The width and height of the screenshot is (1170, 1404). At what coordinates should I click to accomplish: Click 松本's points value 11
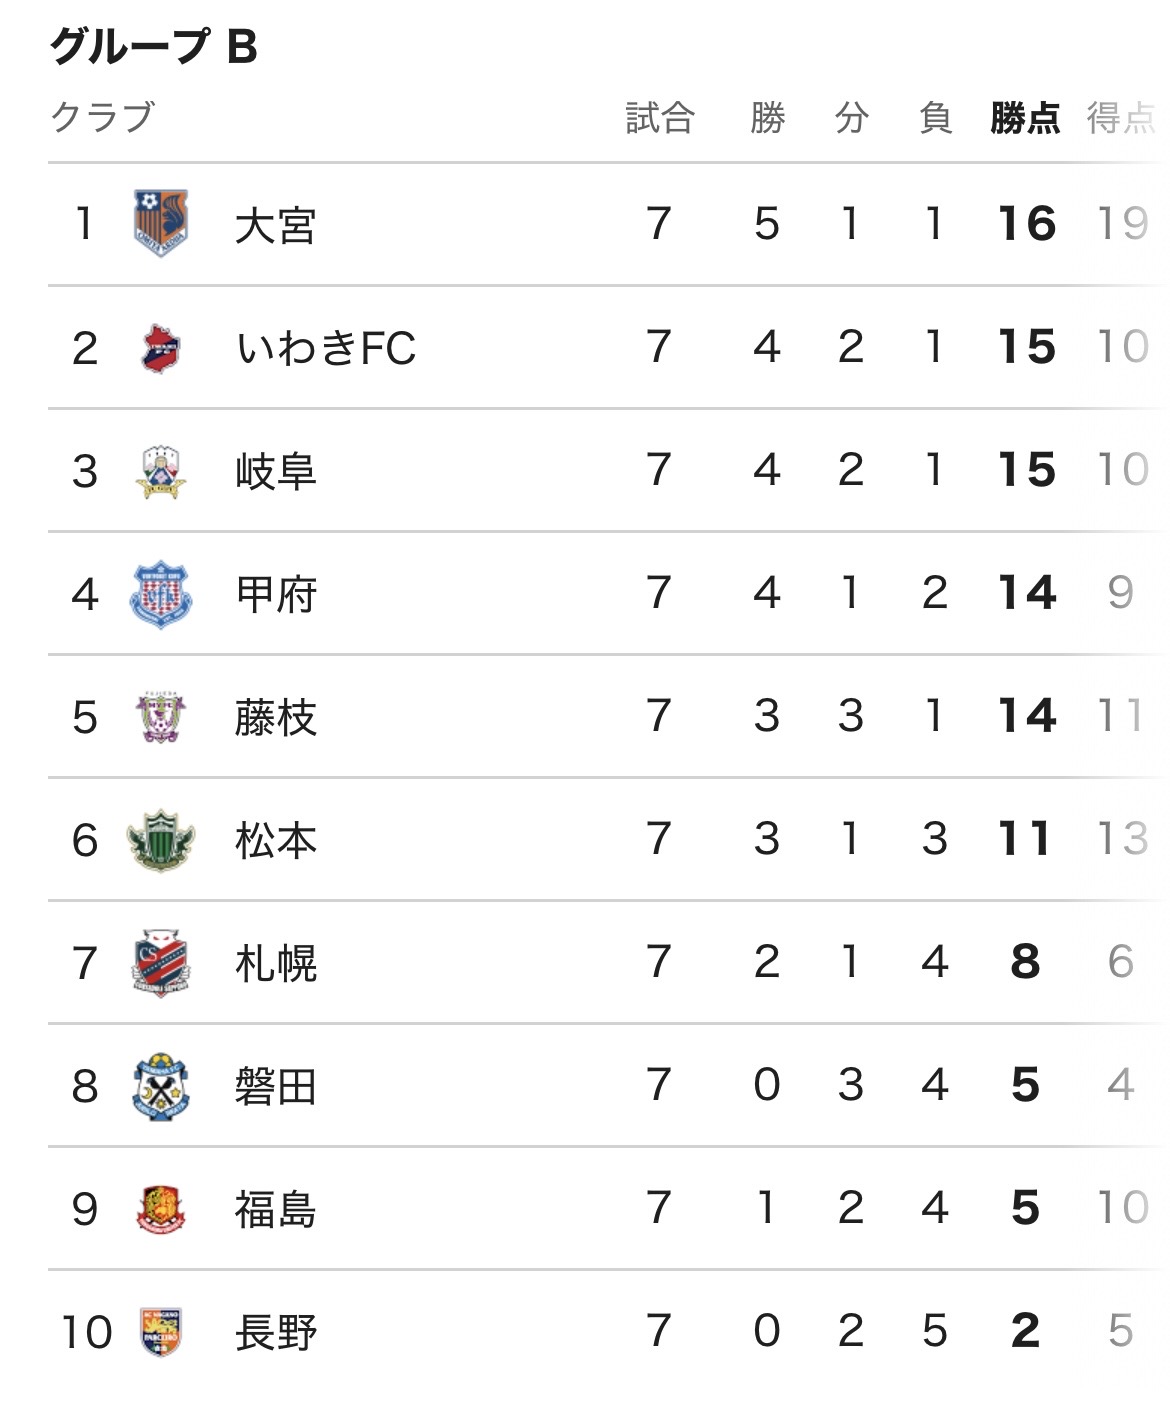1025,839
